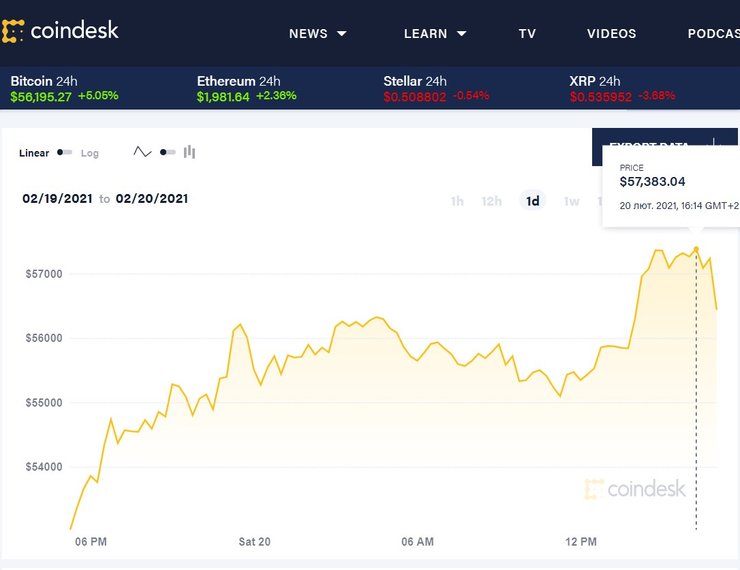Select the Log scale label

tap(90, 153)
